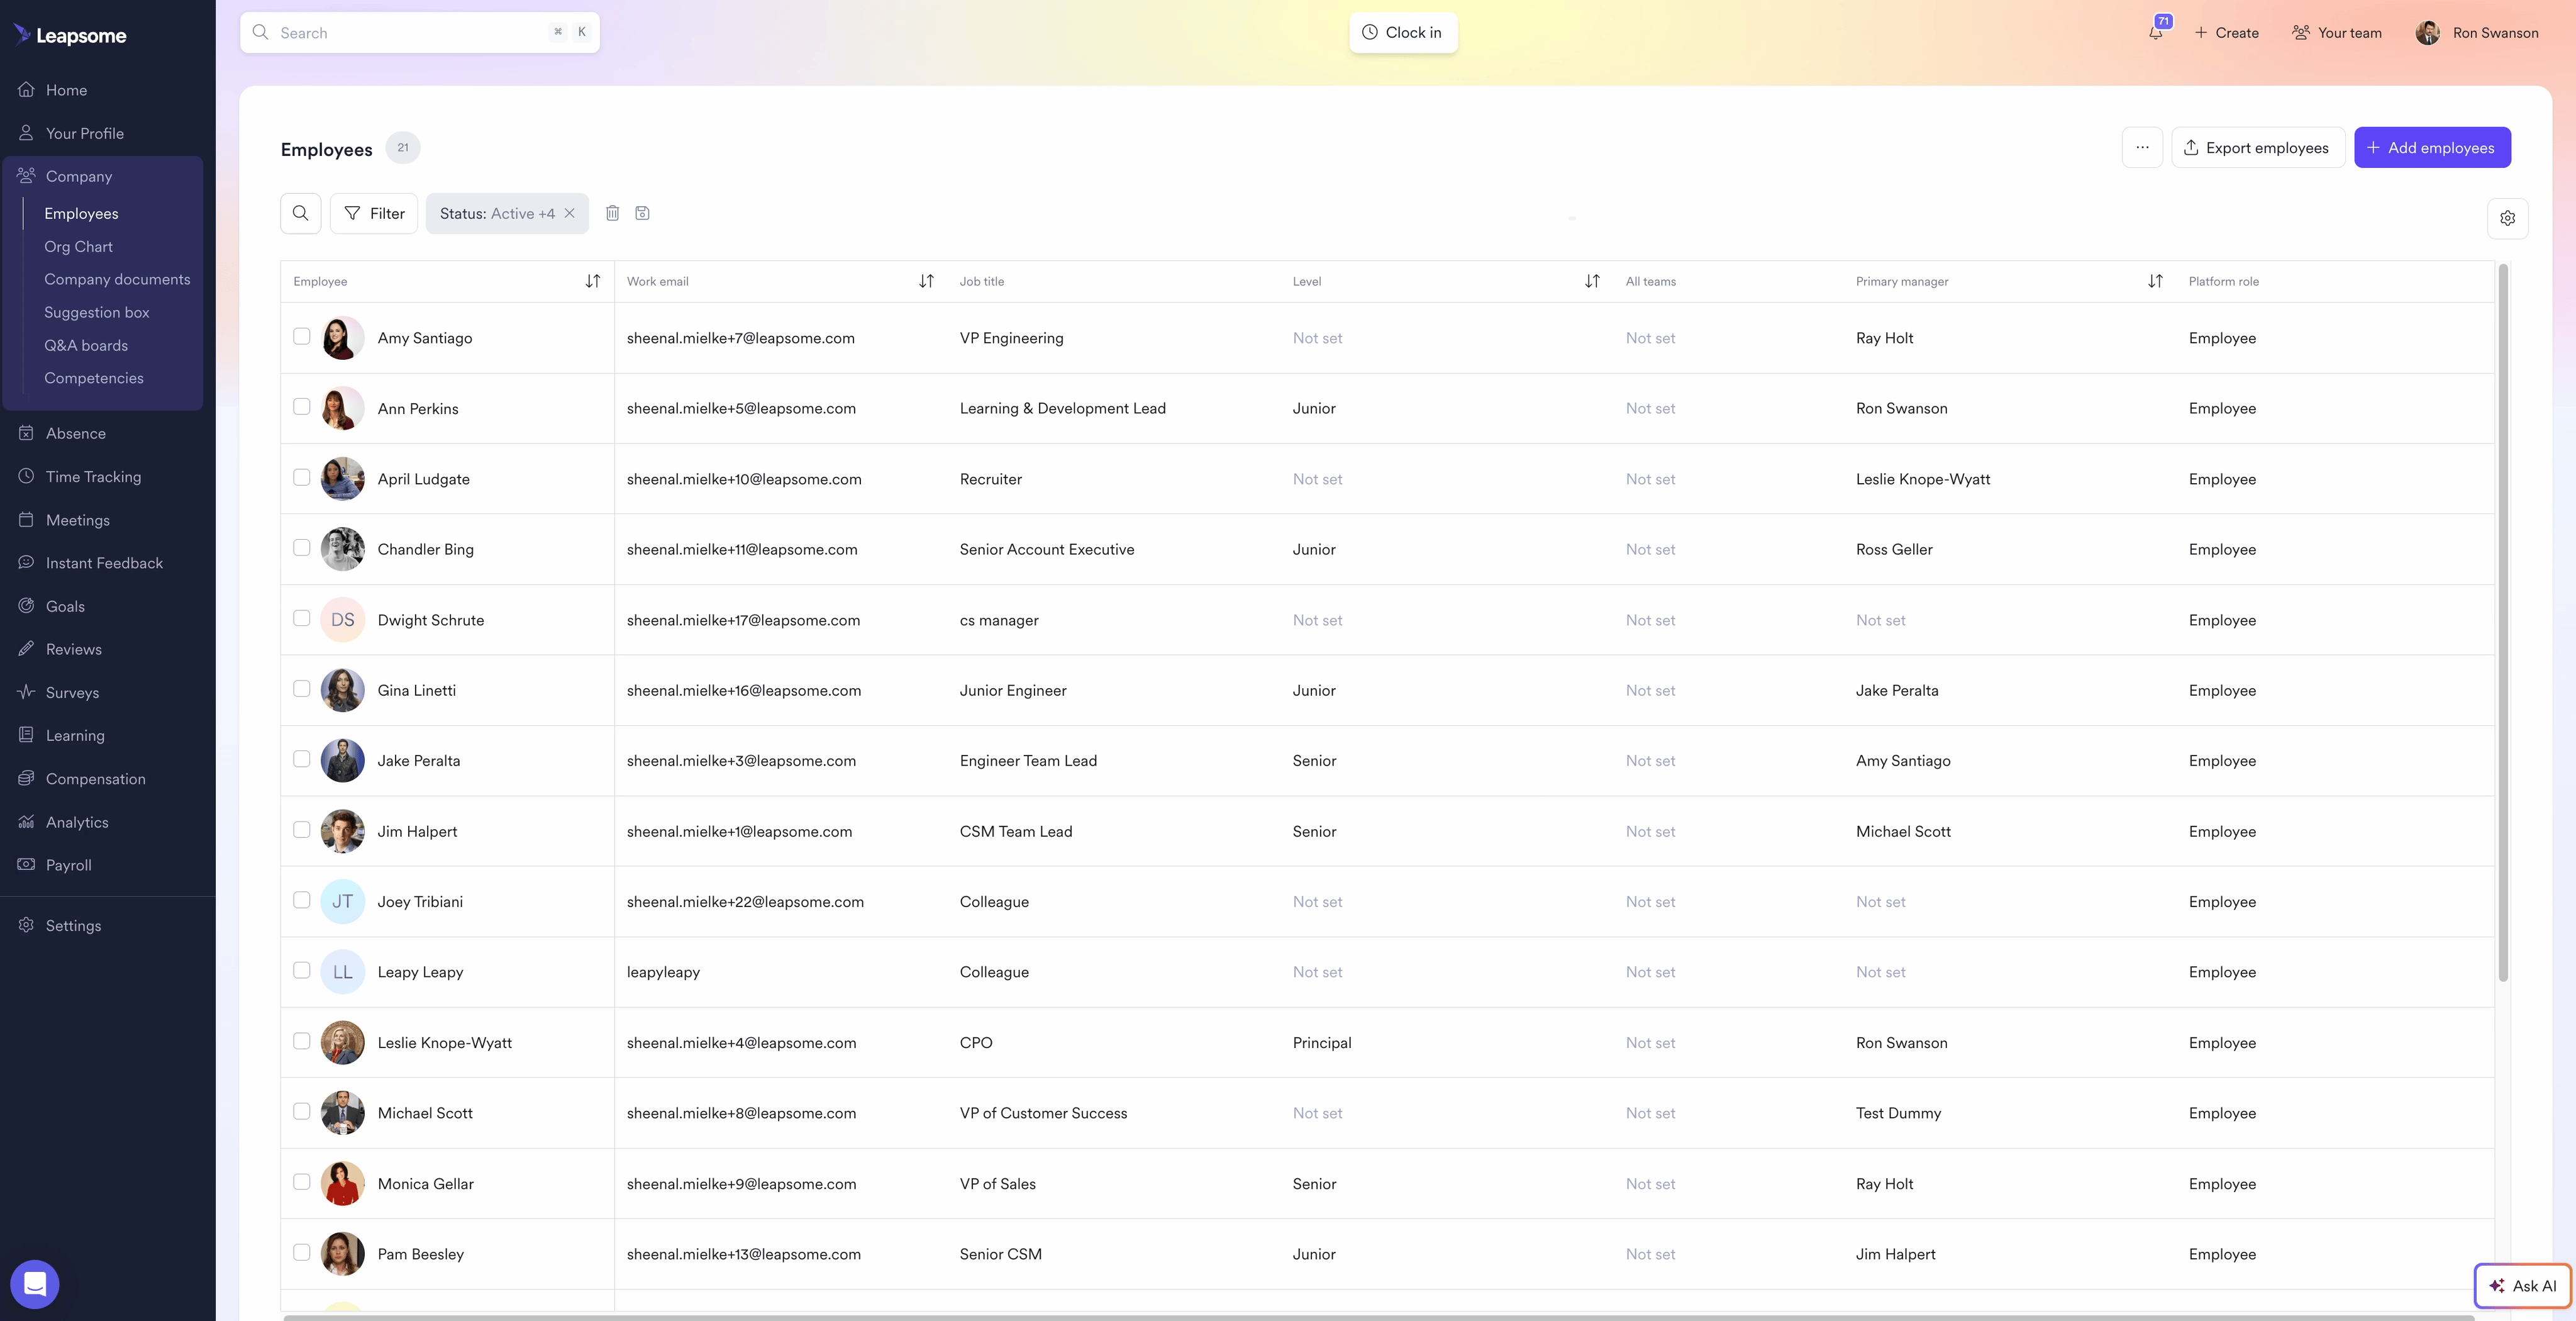Click the notifications bell icon
The height and width of the screenshot is (1321, 2576).
pyautogui.click(x=2155, y=33)
